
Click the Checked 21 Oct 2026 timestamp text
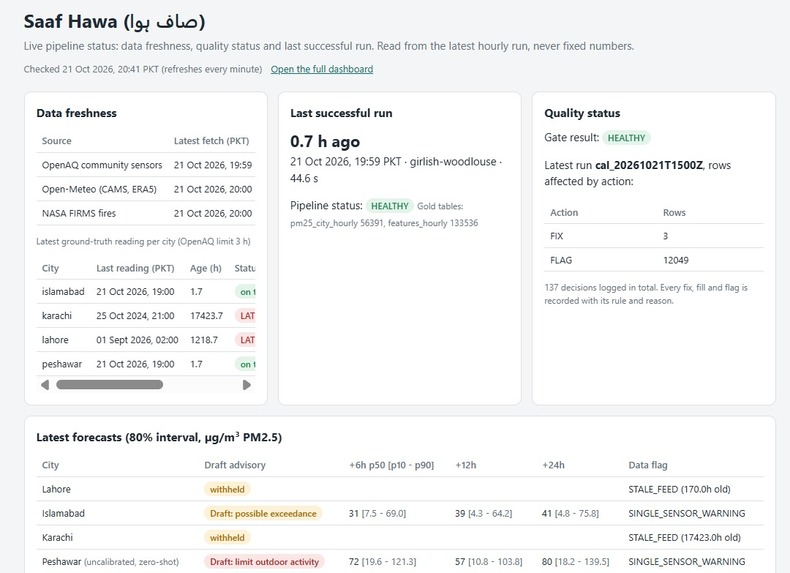[x=143, y=69]
